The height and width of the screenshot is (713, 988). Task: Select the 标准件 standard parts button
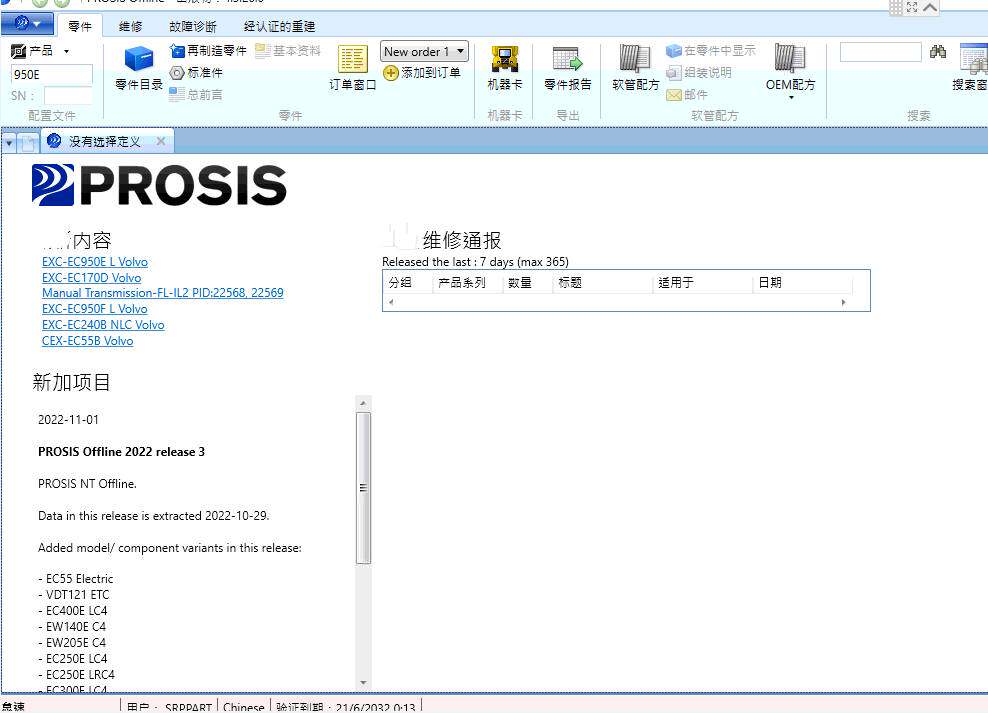[x=196, y=72]
